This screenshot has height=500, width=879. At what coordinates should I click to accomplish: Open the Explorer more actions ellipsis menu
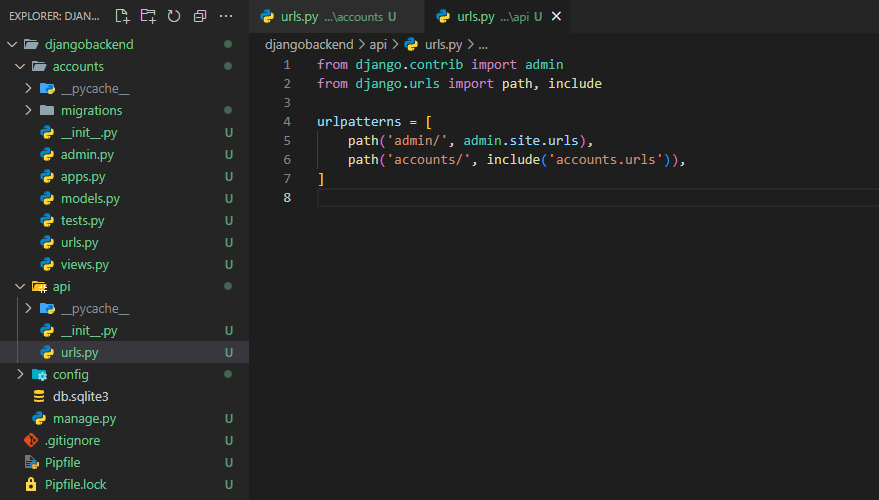pyautogui.click(x=227, y=16)
